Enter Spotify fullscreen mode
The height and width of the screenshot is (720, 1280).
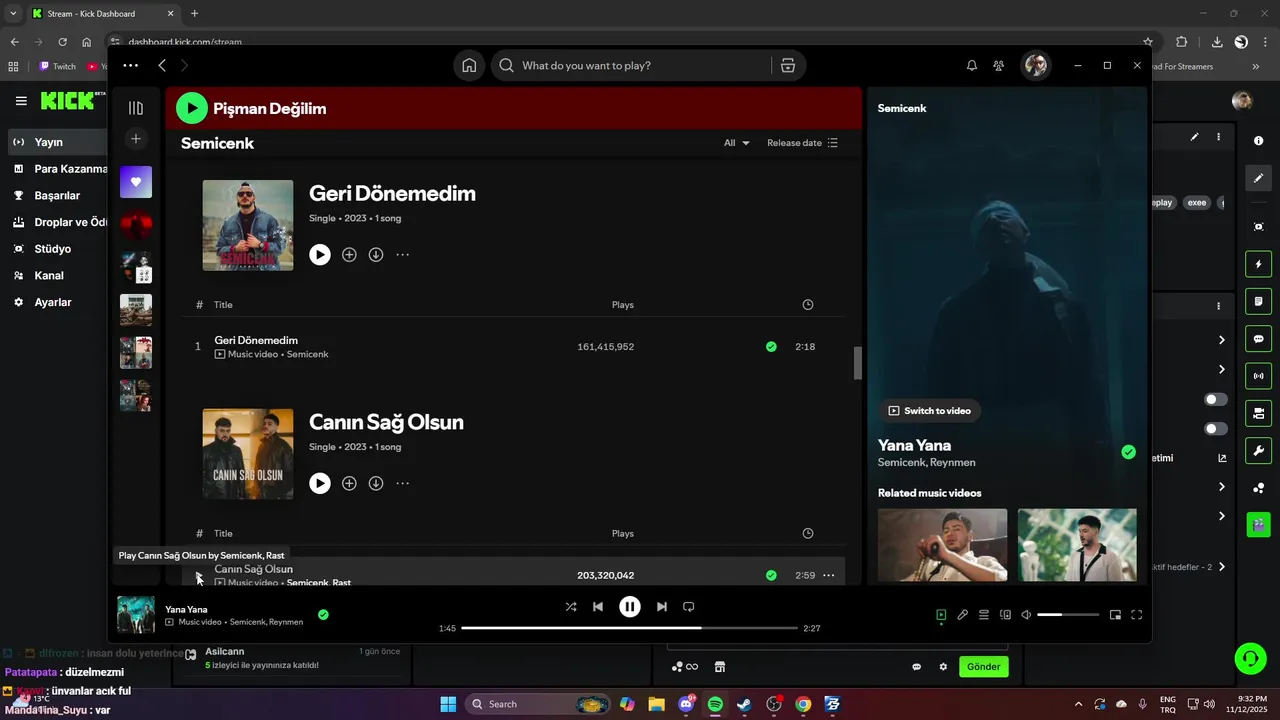click(x=1137, y=615)
